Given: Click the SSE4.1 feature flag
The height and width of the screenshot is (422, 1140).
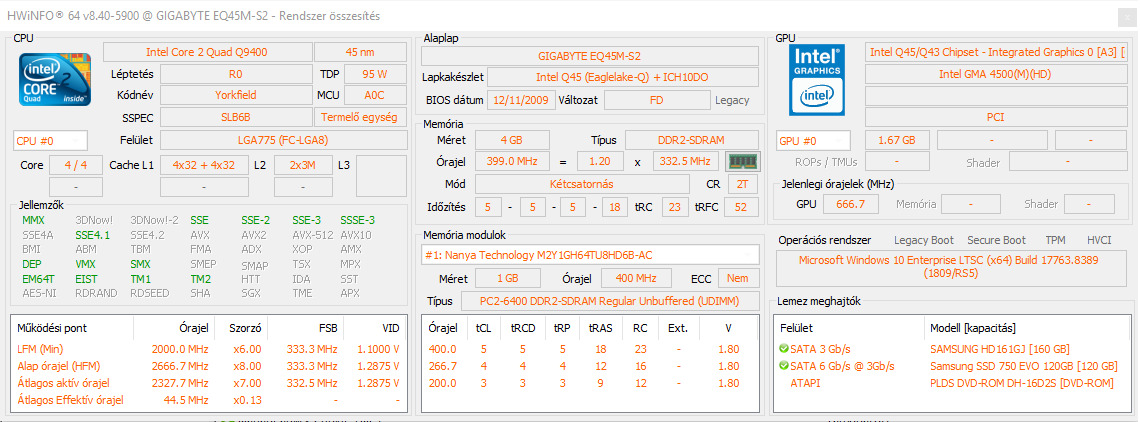Looking at the screenshot, I should (x=92, y=235).
